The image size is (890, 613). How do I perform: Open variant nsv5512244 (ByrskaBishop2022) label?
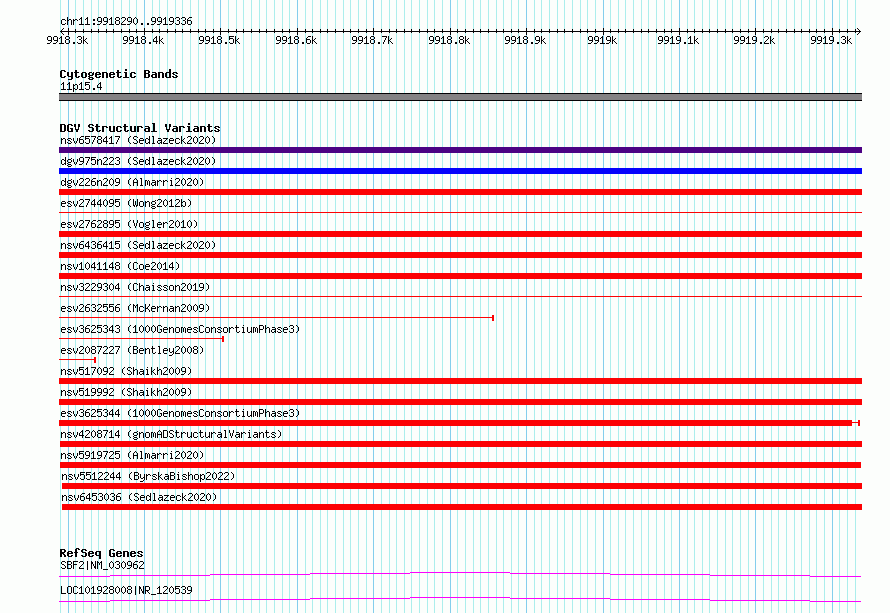(148, 476)
